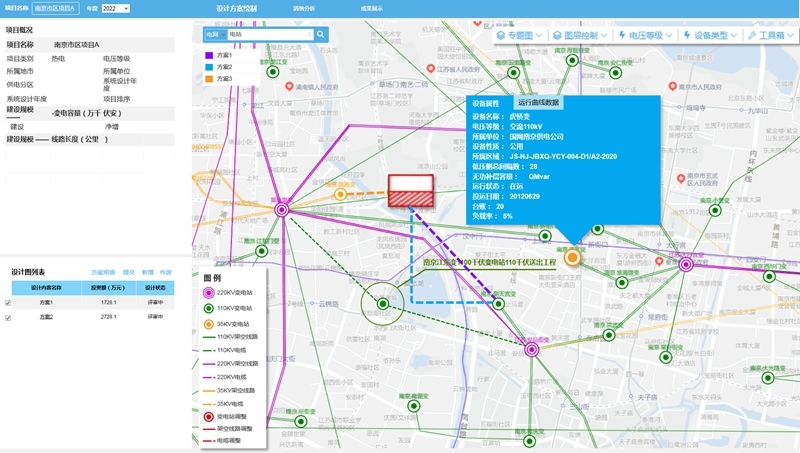Select the orange 虎桥变 substation marker under the popup
Image resolution: width=800 pixels, height=453 pixels.
tap(572, 257)
